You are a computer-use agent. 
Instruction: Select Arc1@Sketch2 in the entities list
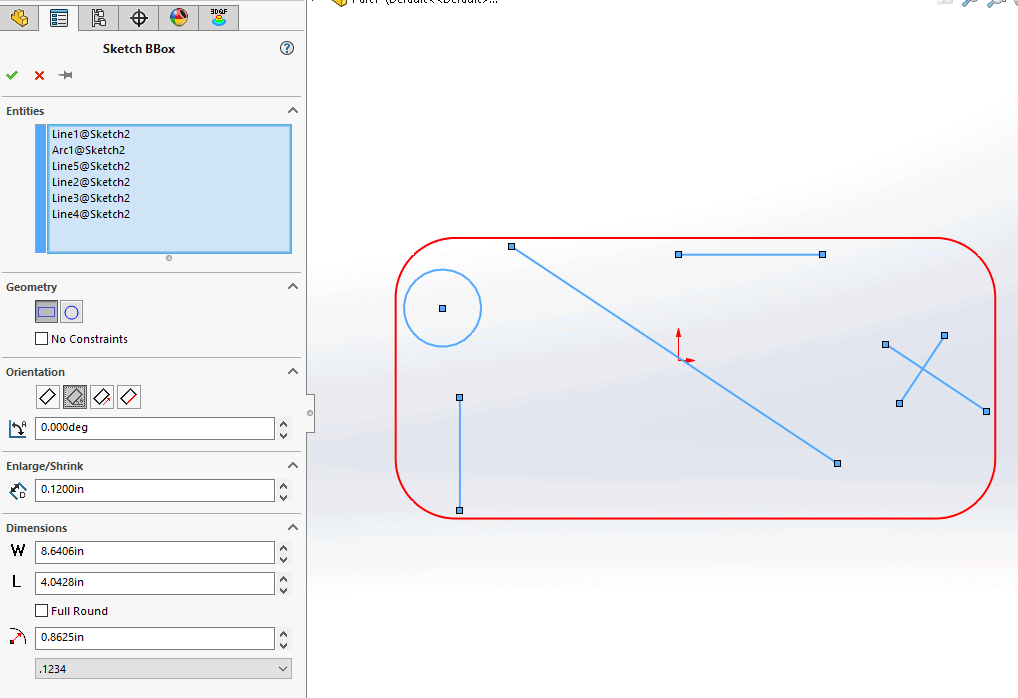pyautogui.click(x=89, y=150)
